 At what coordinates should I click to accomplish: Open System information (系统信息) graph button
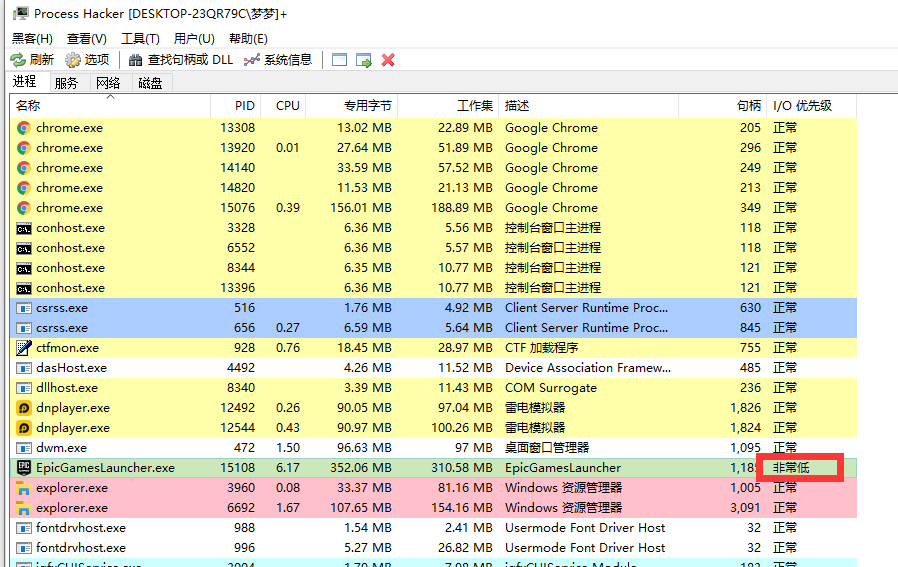point(278,60)
